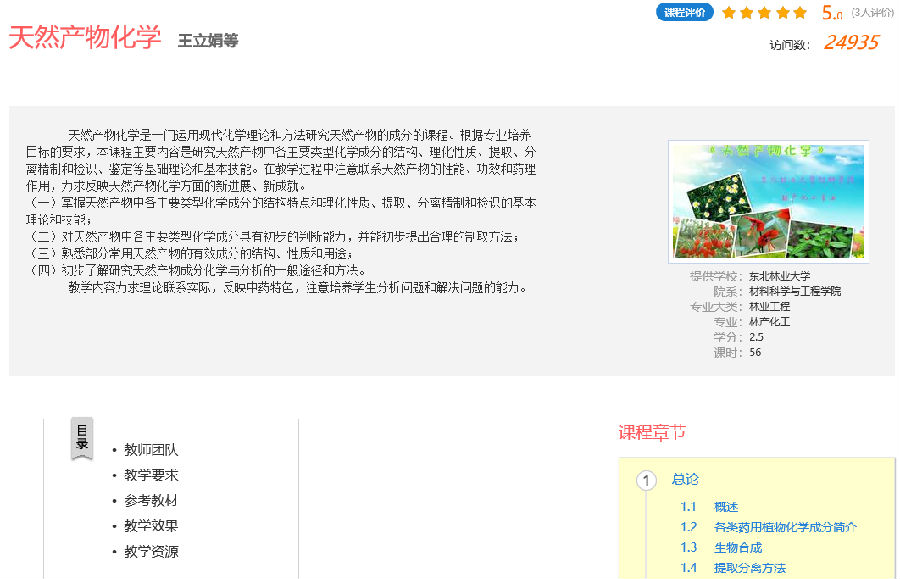Screen dimensions: 900x579
Task: Select the second rating star
Action: click(746, 13)
